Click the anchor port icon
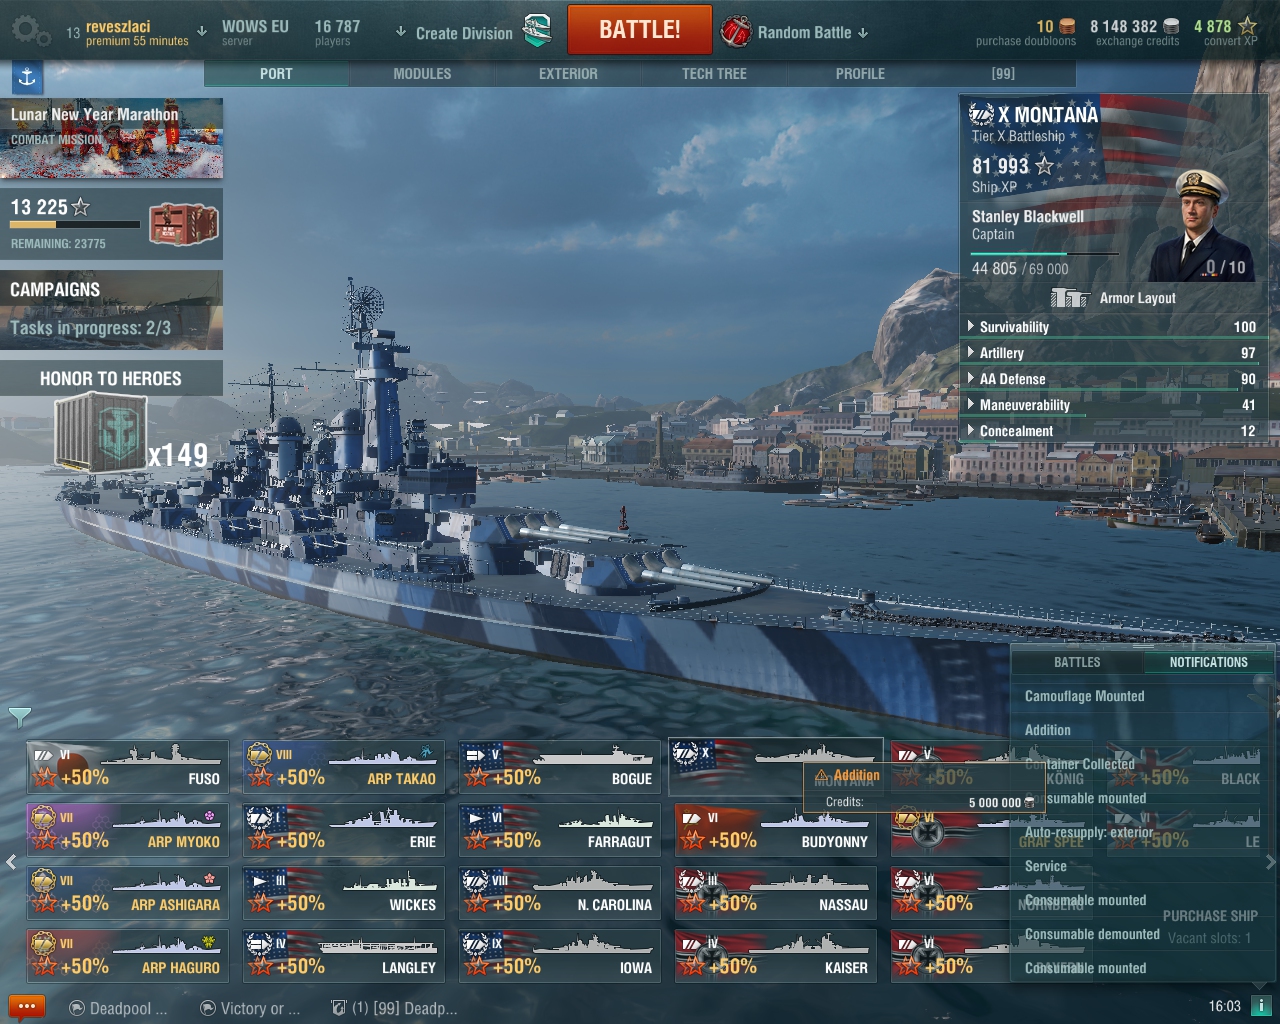Screen dimensions: 1280x1024 point(27,76)
